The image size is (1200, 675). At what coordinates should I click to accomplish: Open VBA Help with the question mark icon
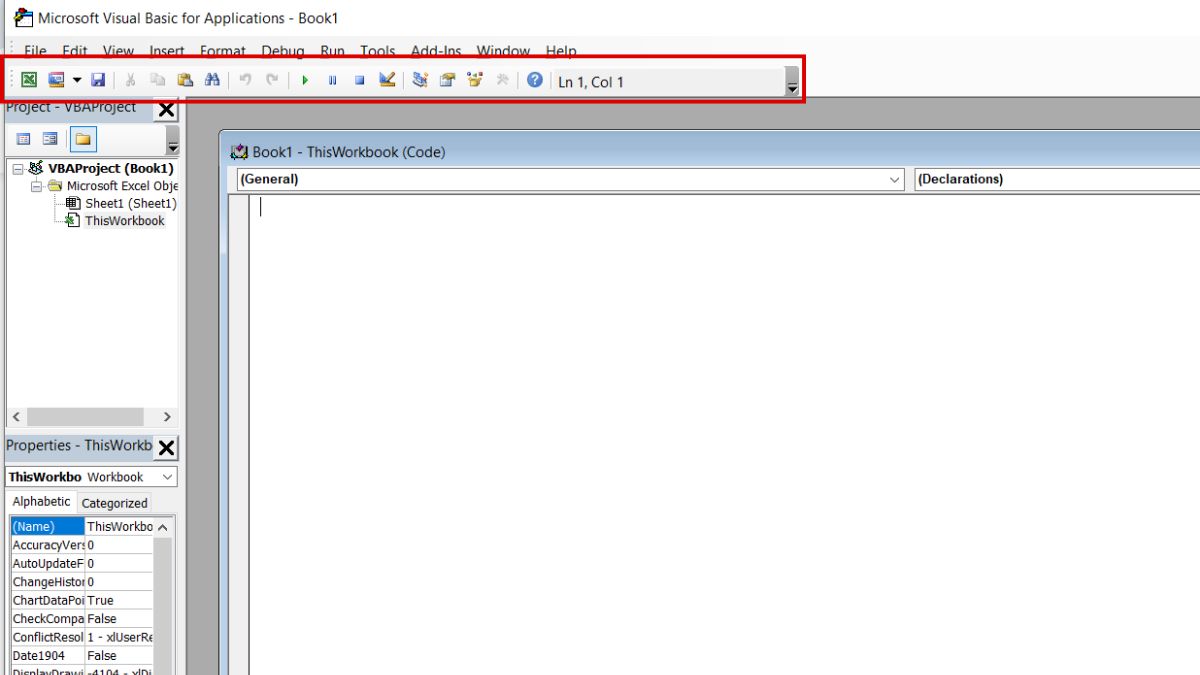point(535,81)
